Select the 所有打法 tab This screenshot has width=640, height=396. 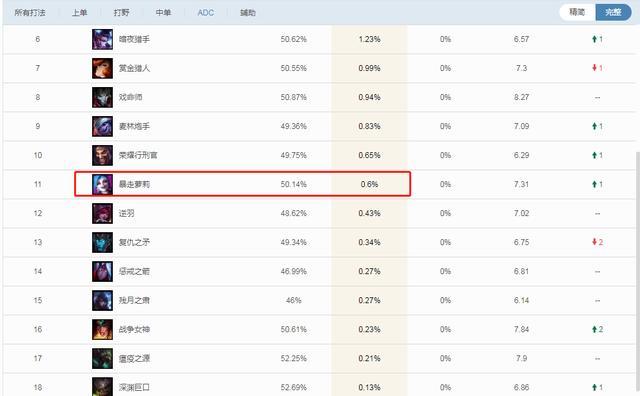[30, 13]
